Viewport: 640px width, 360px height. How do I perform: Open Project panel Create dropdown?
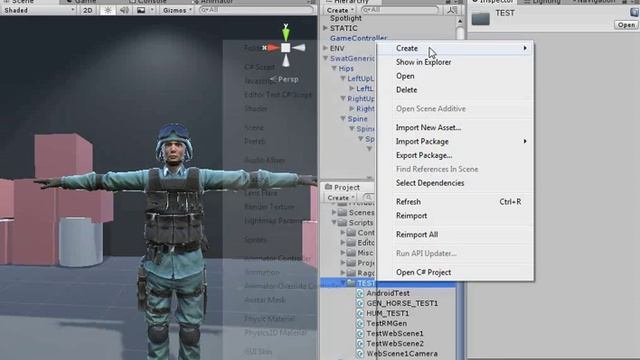click(x=341, y=198)
